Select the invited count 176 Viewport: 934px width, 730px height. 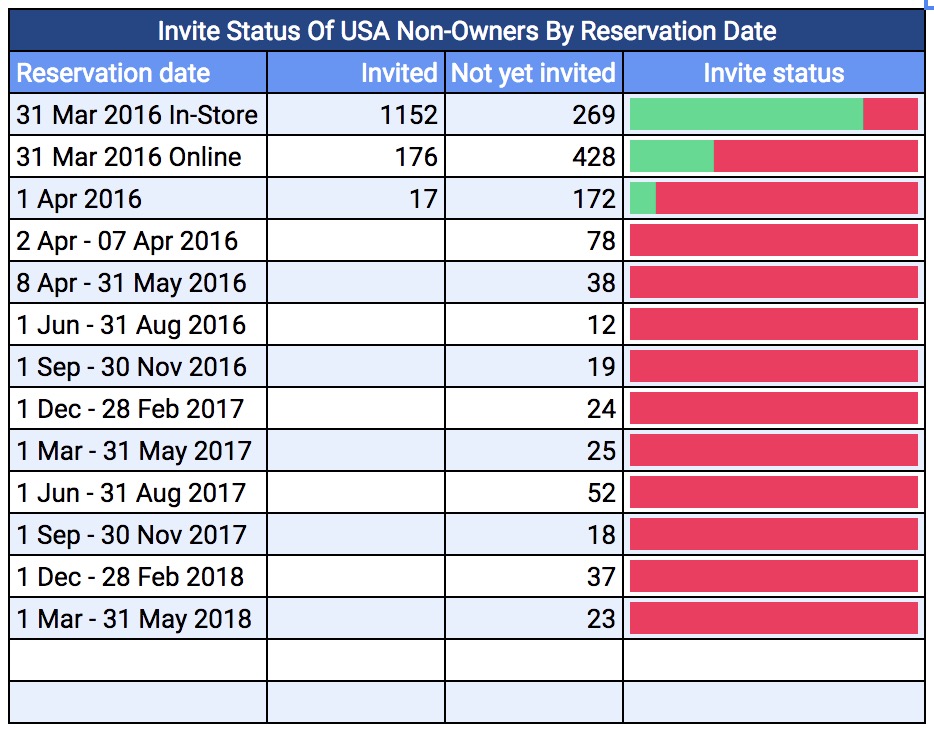tap(420, 156)
